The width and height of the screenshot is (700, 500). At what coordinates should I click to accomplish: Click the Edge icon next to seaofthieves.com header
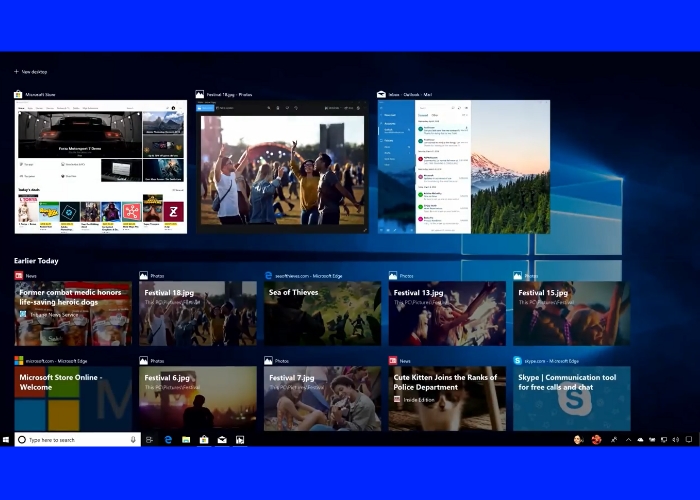(268, 275)
